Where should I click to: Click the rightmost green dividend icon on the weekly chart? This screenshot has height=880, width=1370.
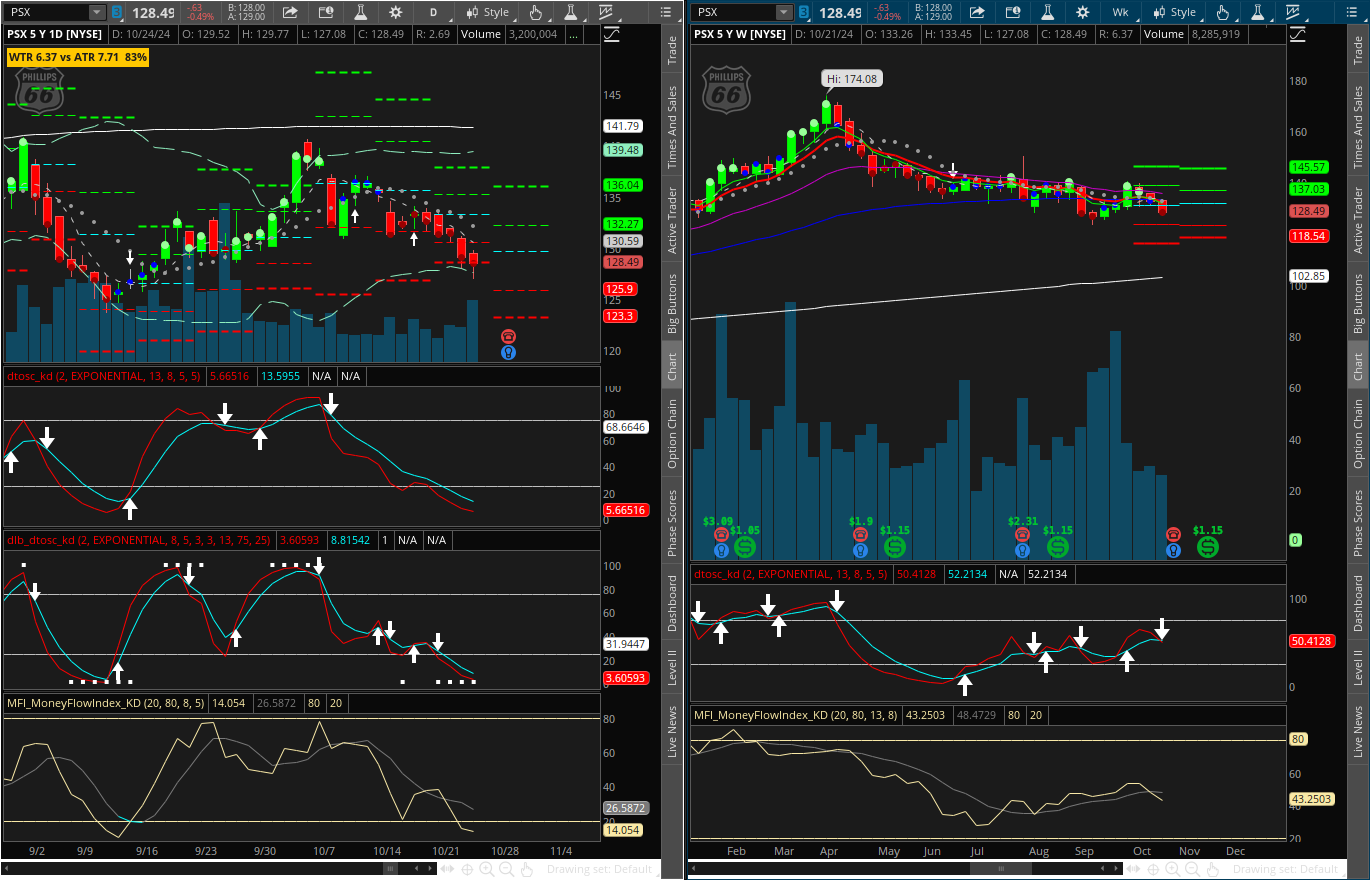coord(1208,548)
